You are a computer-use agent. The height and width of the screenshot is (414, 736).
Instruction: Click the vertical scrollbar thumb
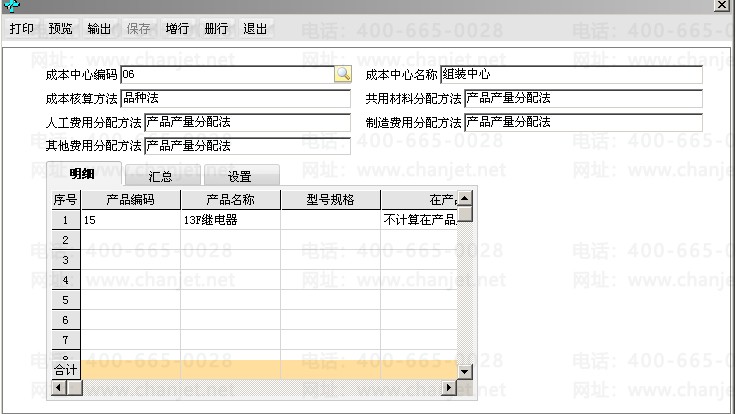click(x=465, y=214)
